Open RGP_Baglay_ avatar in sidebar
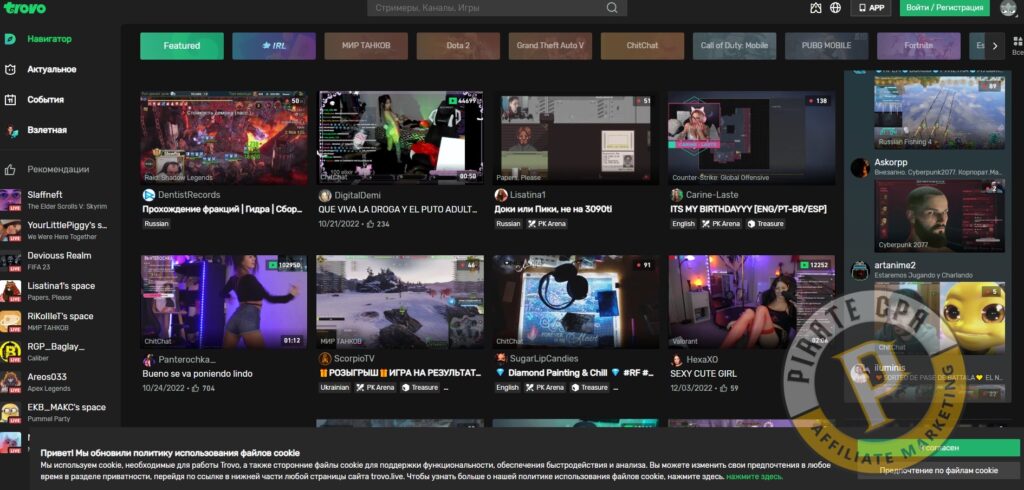This screenshot has width=1024, height=490. pos(10,351)
